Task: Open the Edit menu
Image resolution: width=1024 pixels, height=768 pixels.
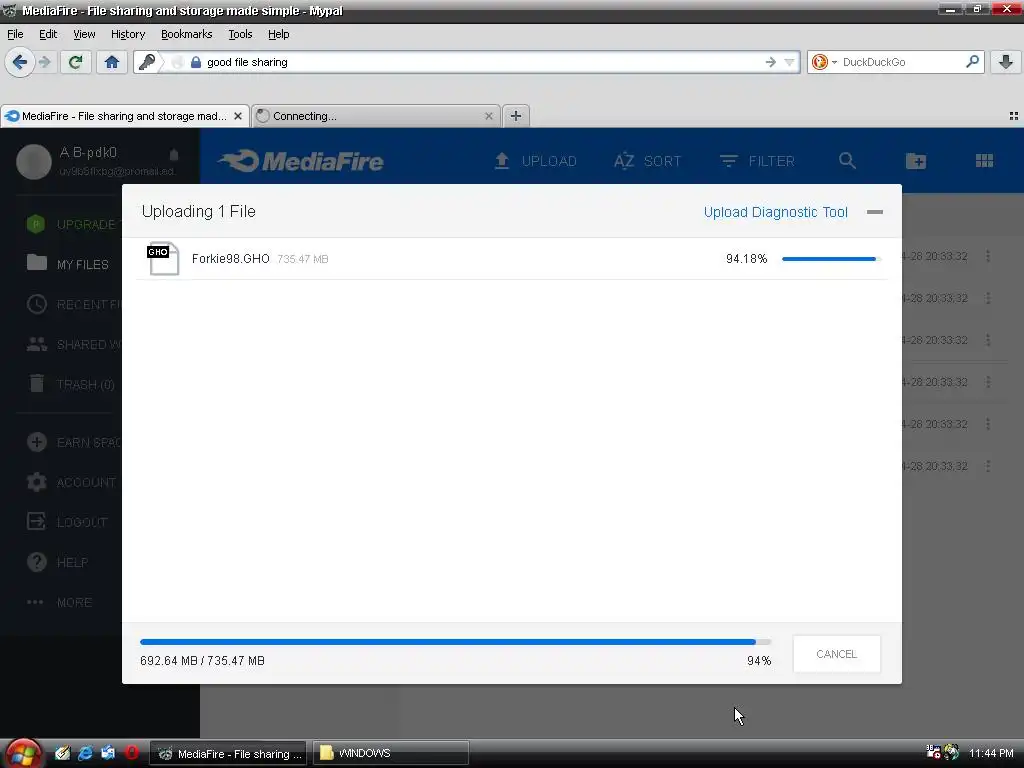Action: pyautogui.click(x=48, y=34)
